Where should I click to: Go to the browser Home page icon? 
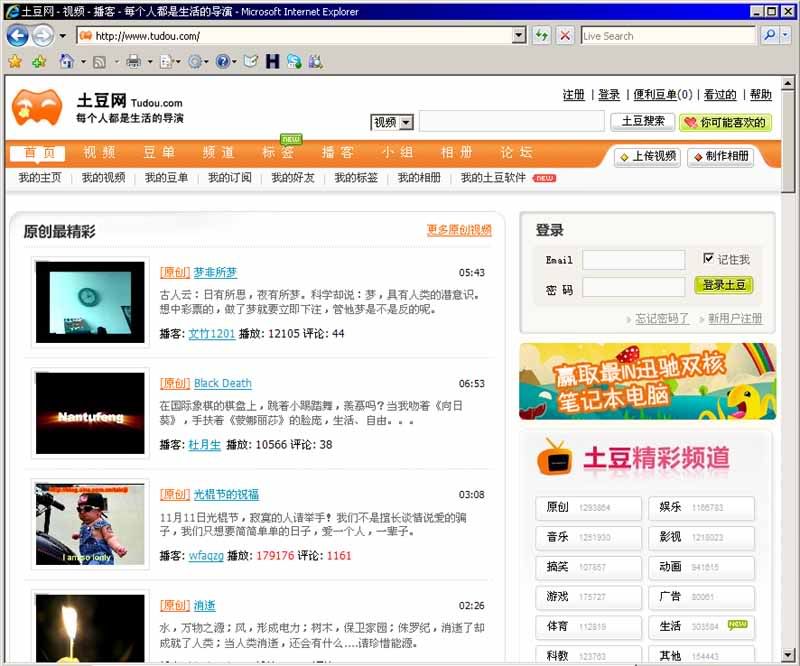tap(66, 62)
